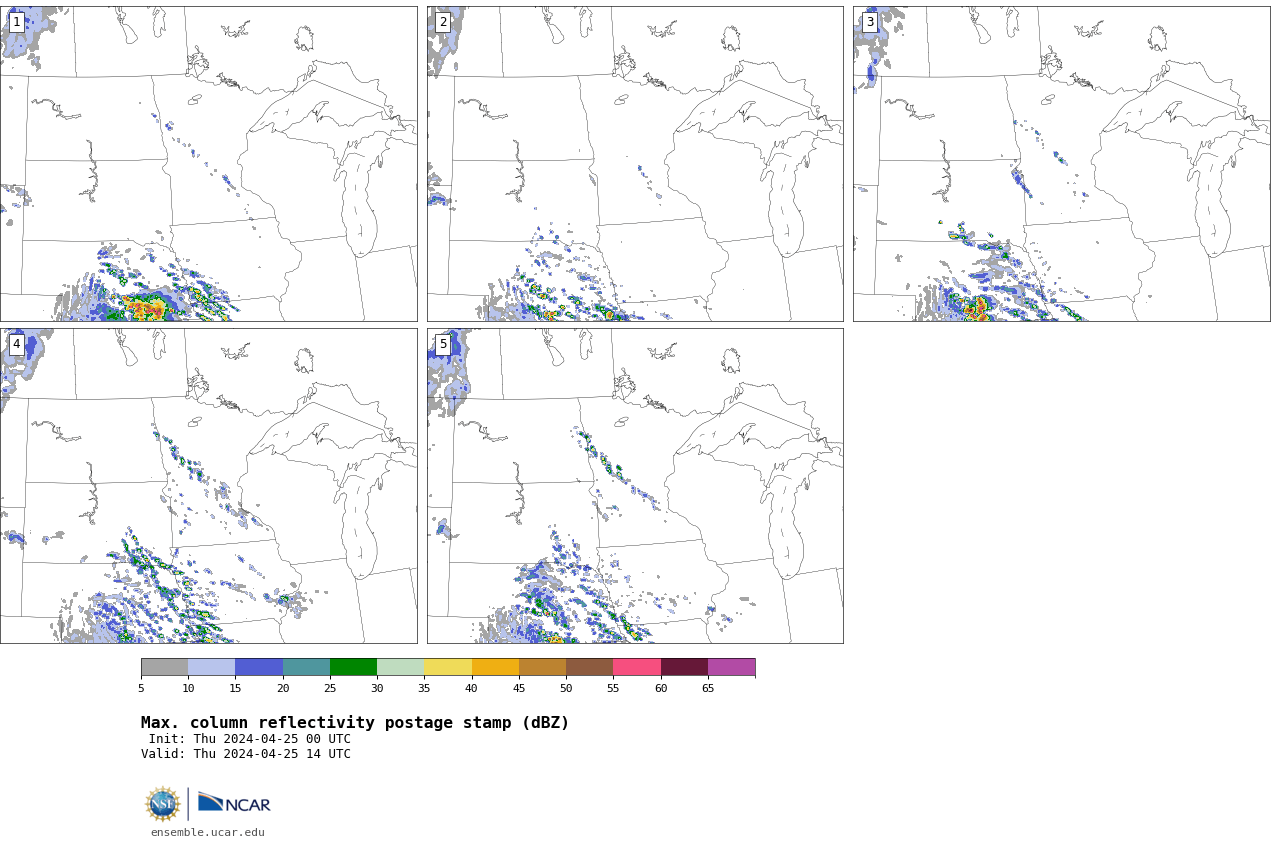Image resolution: width=1280 pixels, height=844 pixels.
Task: Select the yellow 35-40 dBZ swatch
Action: 448,667
